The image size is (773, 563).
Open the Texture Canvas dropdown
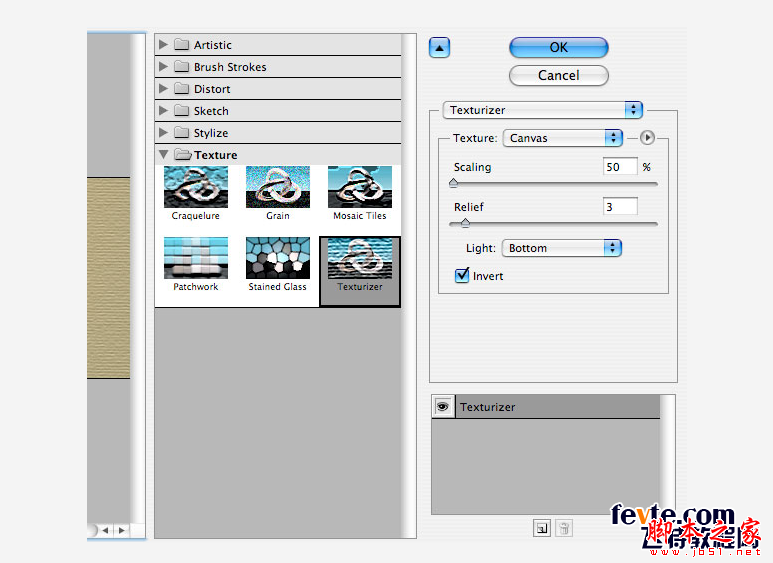tap(562, 138)
